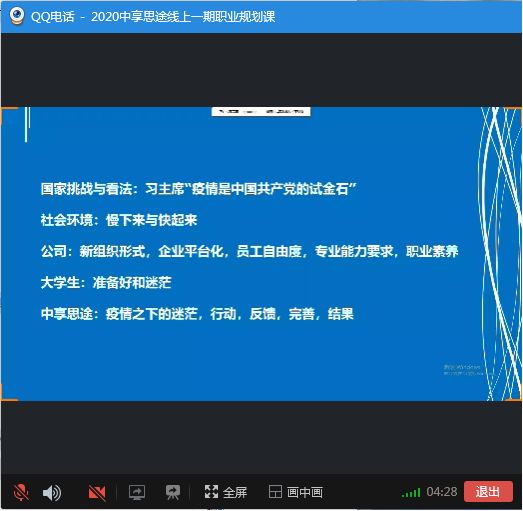Click the slide line starting 中享思途：疫情之下的迷茫

[x=197, y=314]
